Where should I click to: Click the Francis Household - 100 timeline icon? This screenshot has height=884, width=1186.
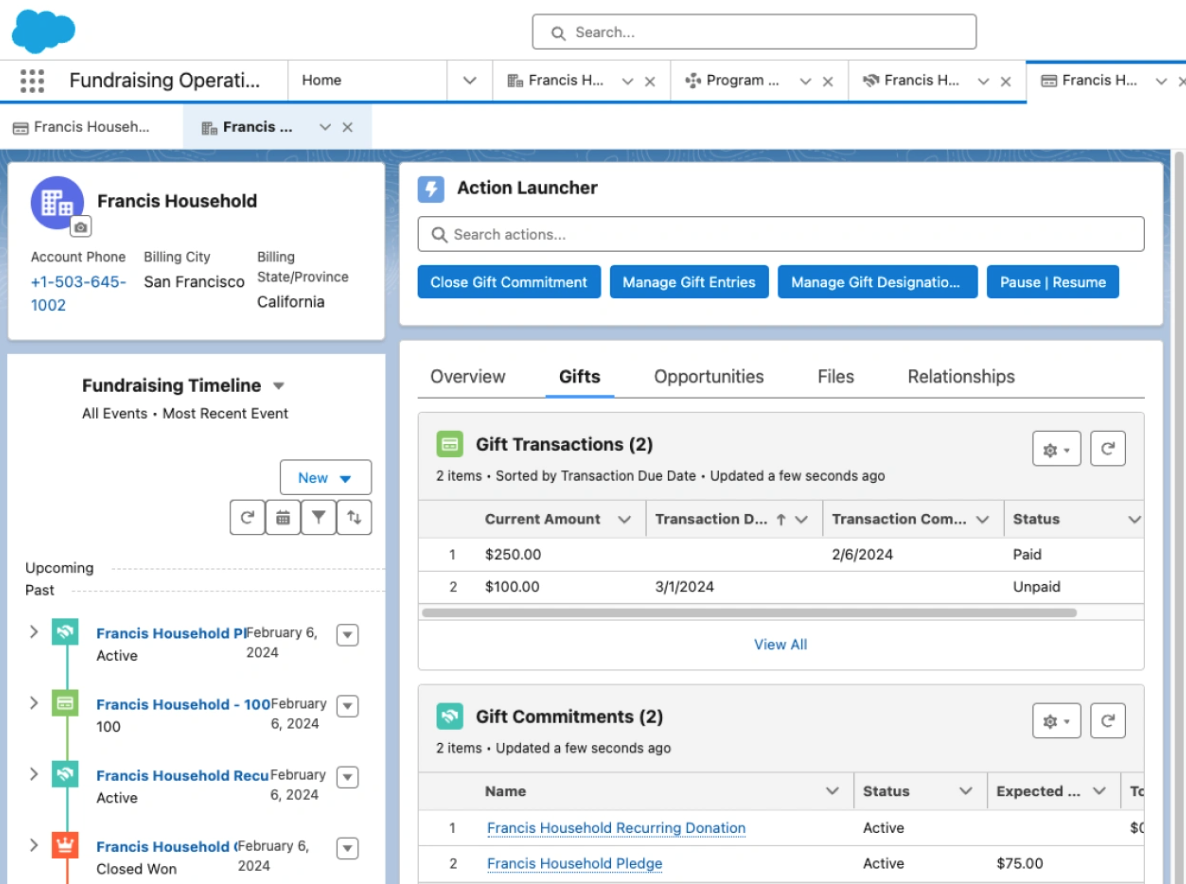click(65, 703)
